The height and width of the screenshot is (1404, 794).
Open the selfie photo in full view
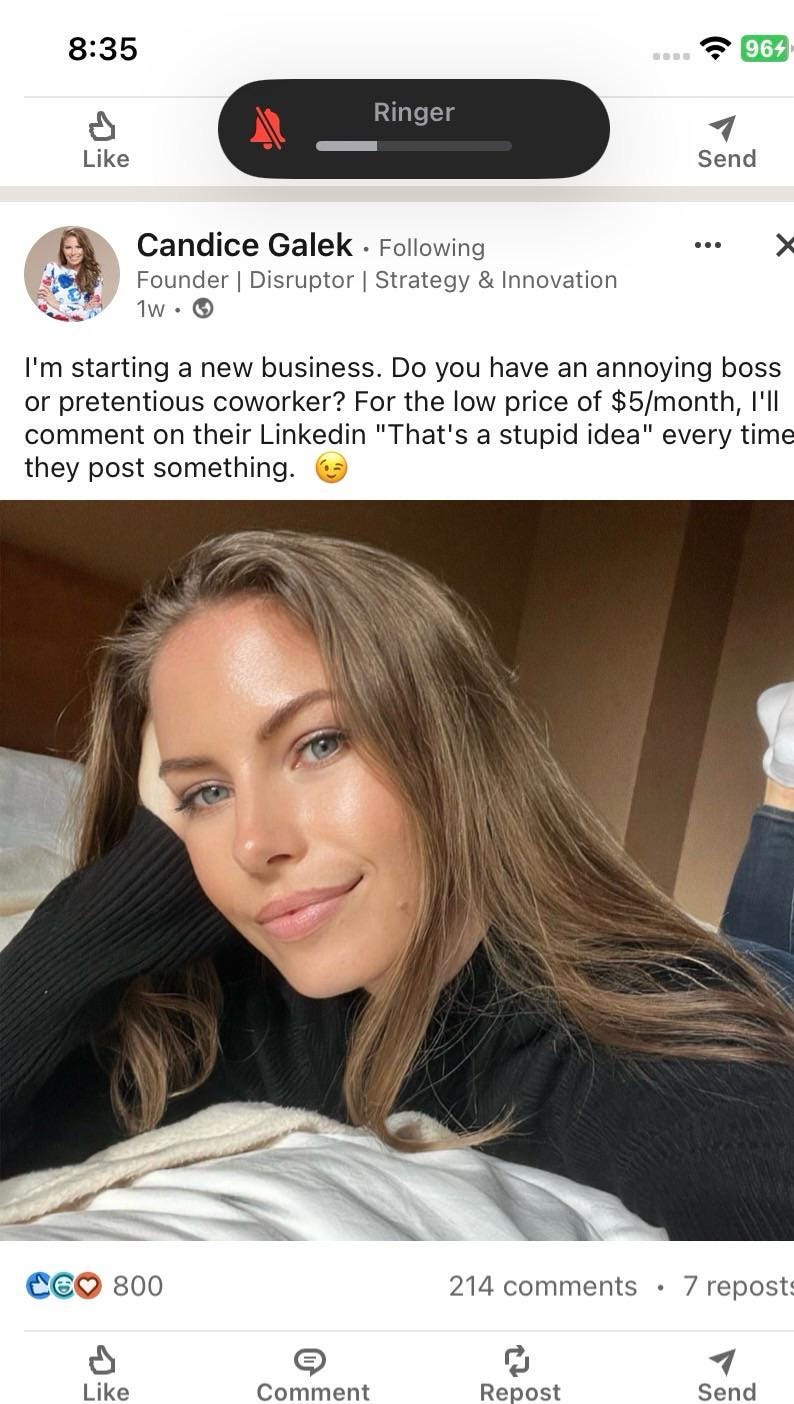coord(397,870)
